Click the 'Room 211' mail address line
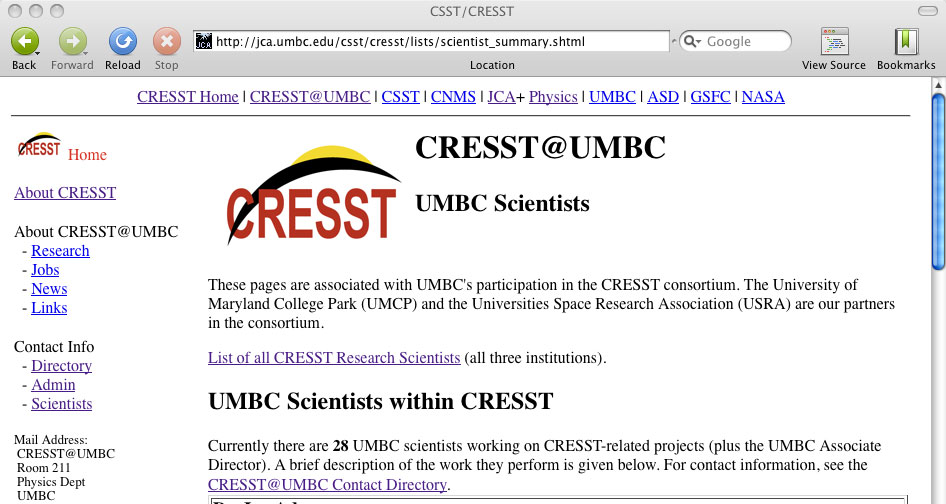This screenshot has height=504, width=946. (x=43, y=468)
